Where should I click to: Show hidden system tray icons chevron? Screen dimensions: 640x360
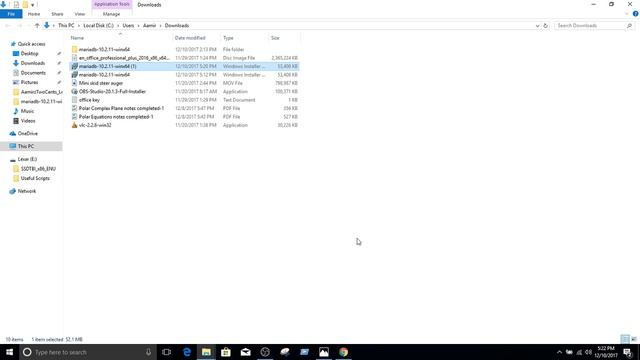(x=559, y=352)
